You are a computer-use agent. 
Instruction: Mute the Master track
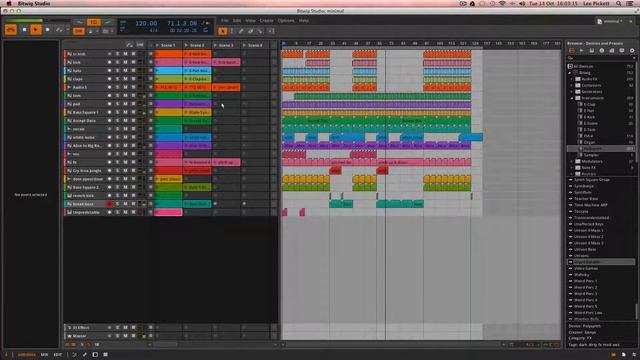(x=125, y=336)
